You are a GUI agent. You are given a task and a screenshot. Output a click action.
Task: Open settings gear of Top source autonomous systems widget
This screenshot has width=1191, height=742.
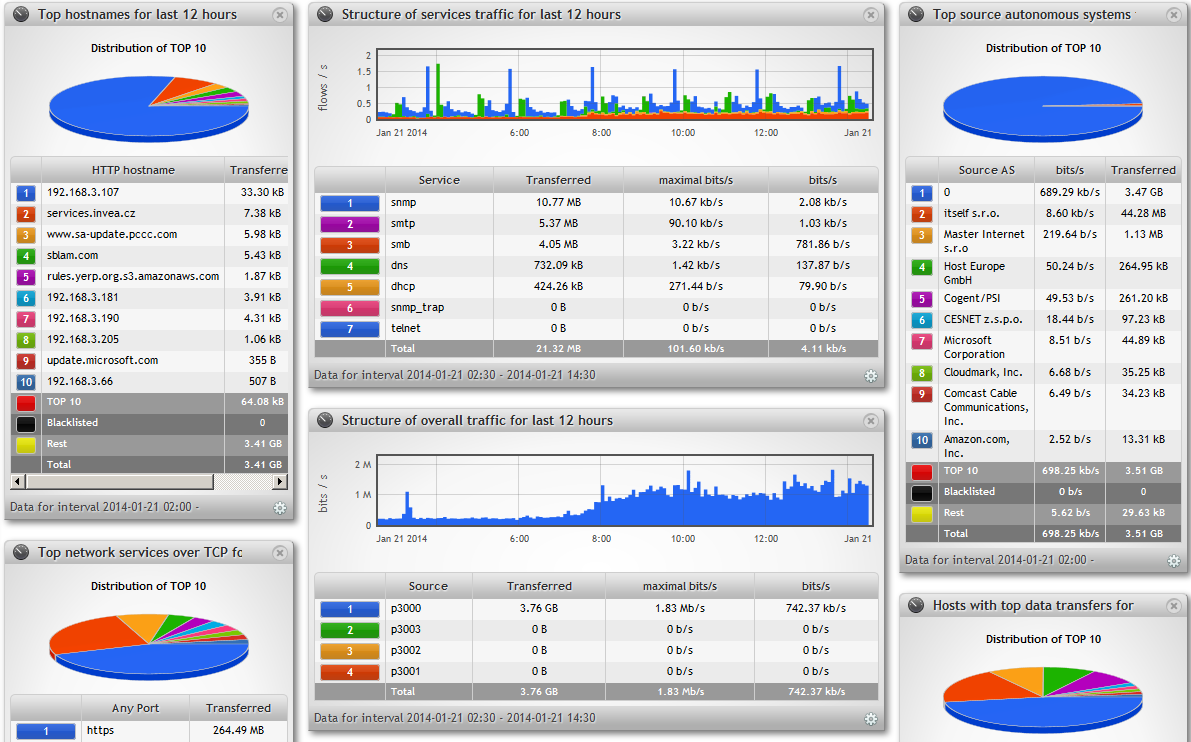1174,561
